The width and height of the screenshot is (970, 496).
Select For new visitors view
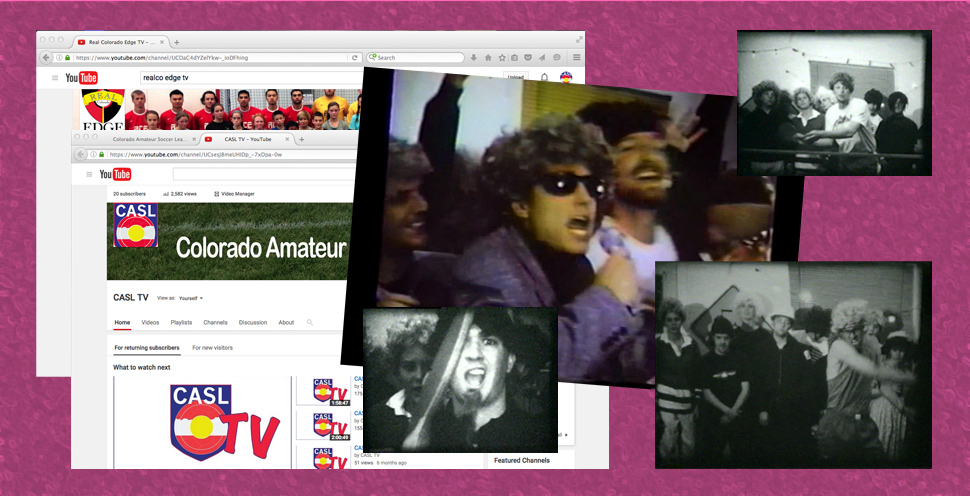point(212,348)
